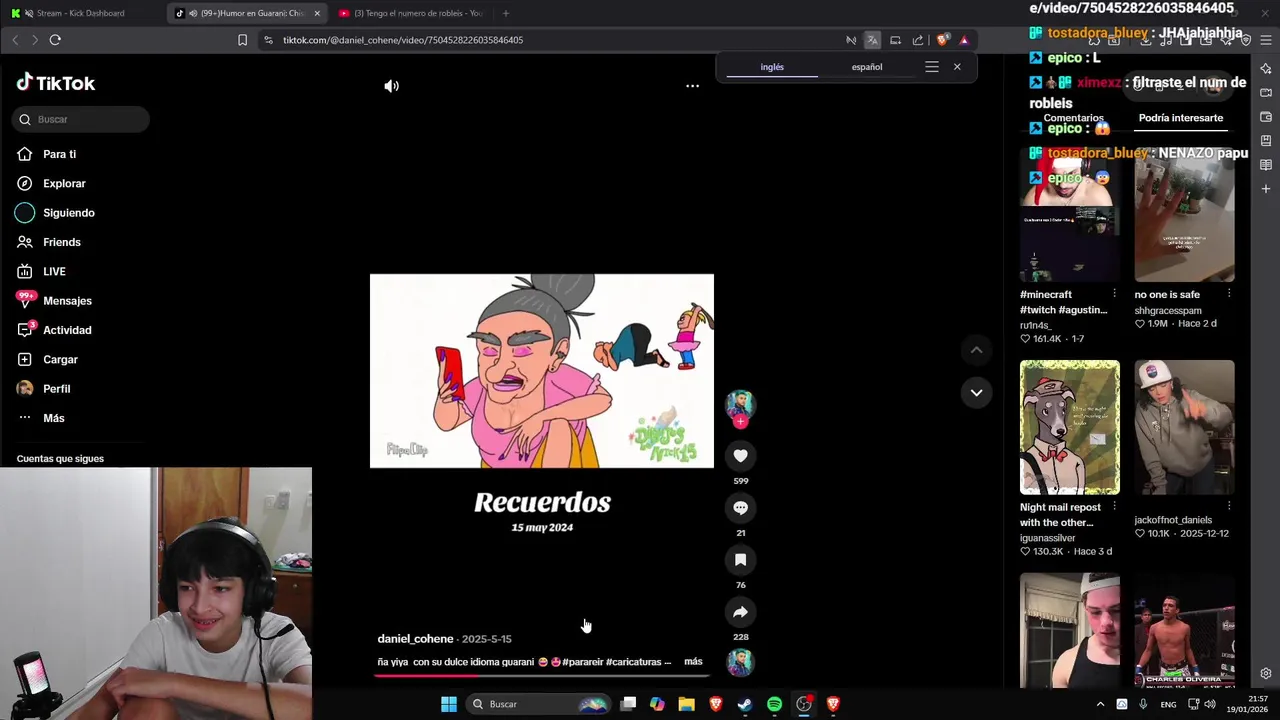Close the Humor en Guarani TikTok tab

pyautogui.click(x=317, y=13)
